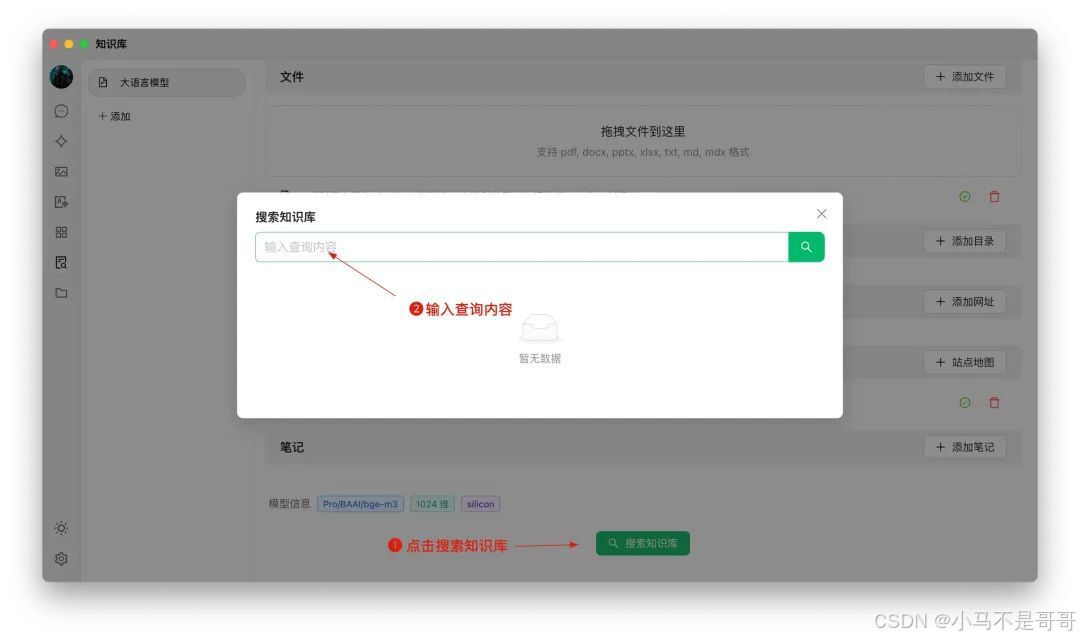Click the 添加笔记 button

(964, 447)
